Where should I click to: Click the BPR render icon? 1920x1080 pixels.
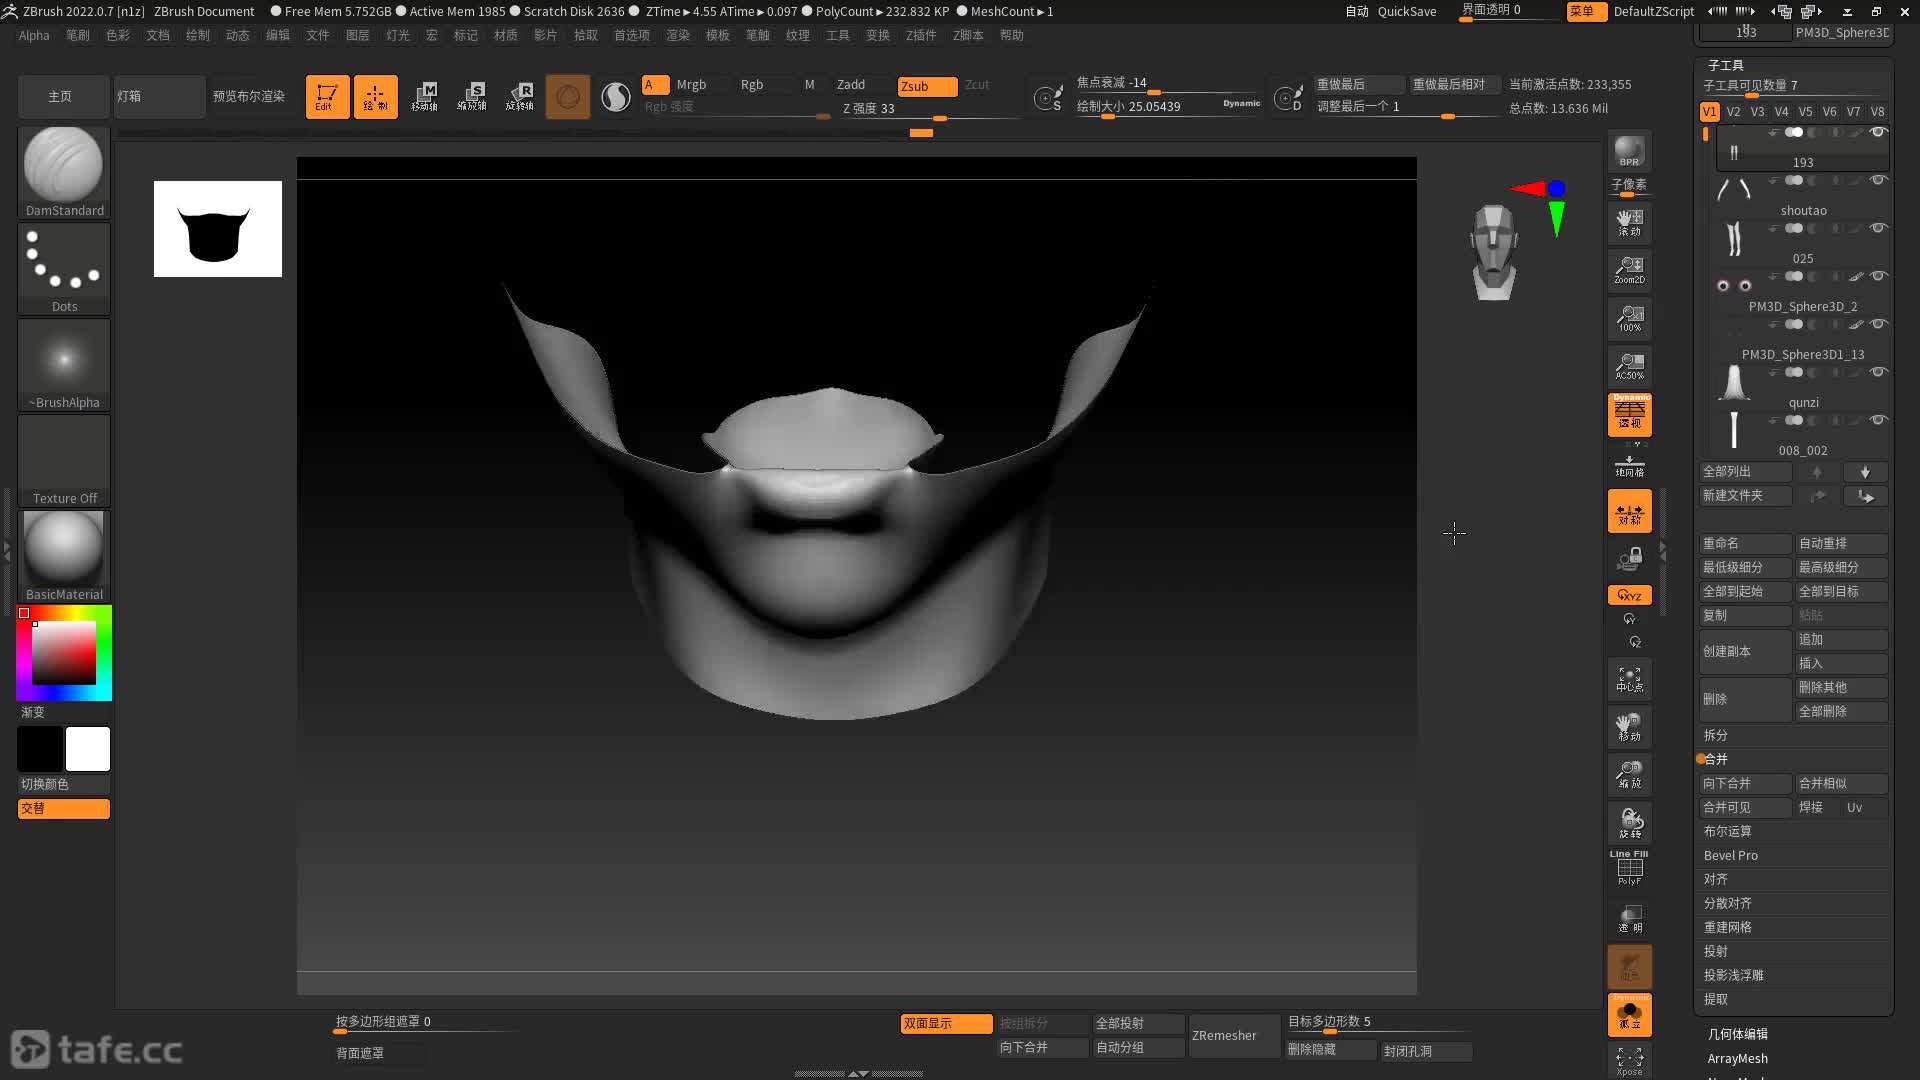pos(1629,150)
